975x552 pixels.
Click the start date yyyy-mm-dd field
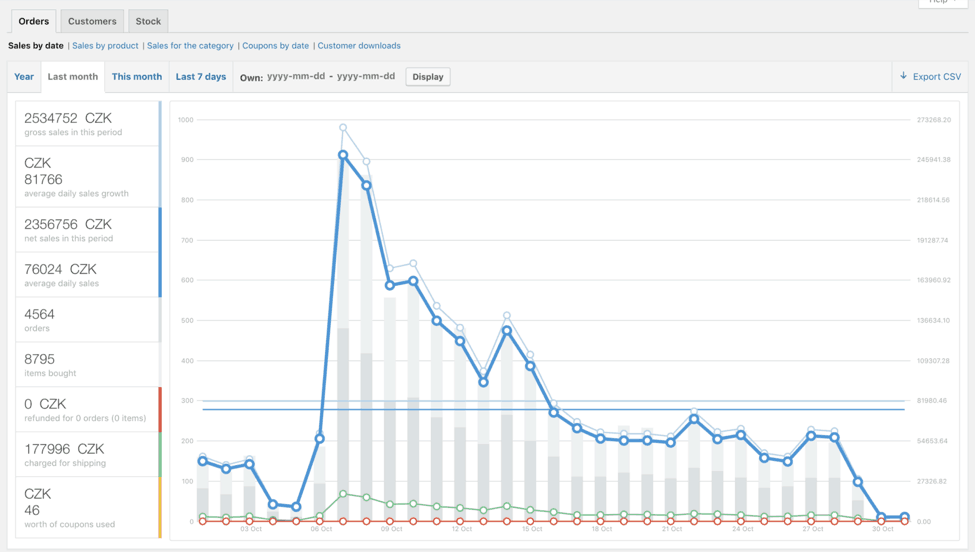[x=296, y=77]
